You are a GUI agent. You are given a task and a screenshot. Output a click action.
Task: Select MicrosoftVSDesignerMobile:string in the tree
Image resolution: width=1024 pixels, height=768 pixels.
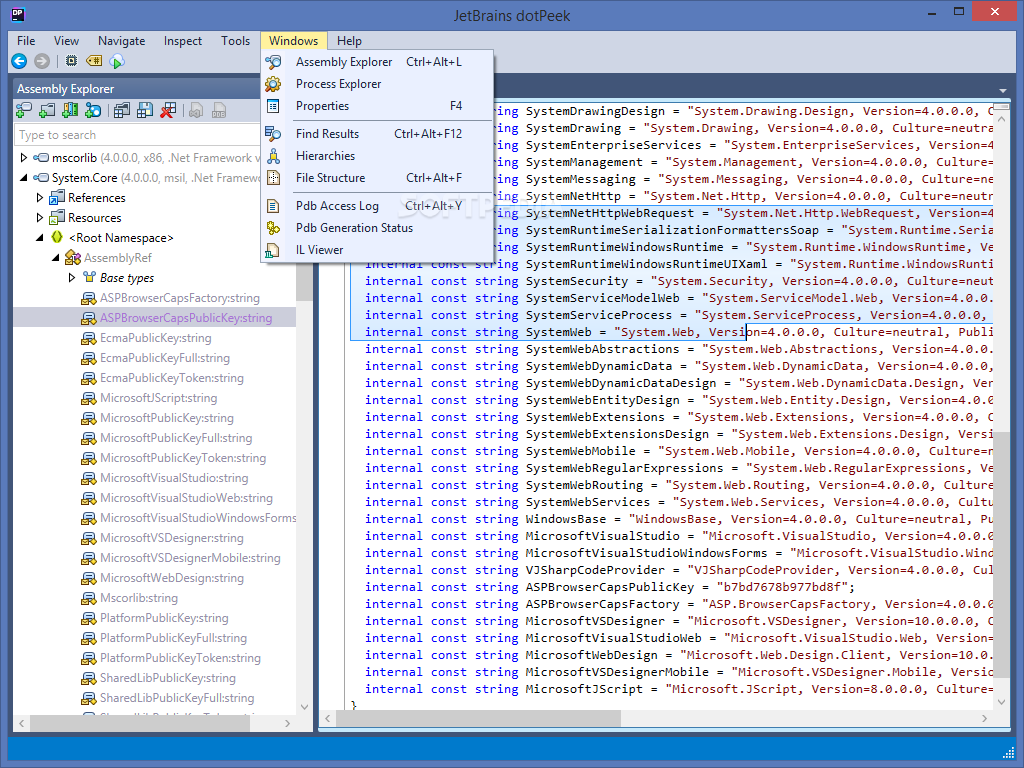[x=190, y=558]
